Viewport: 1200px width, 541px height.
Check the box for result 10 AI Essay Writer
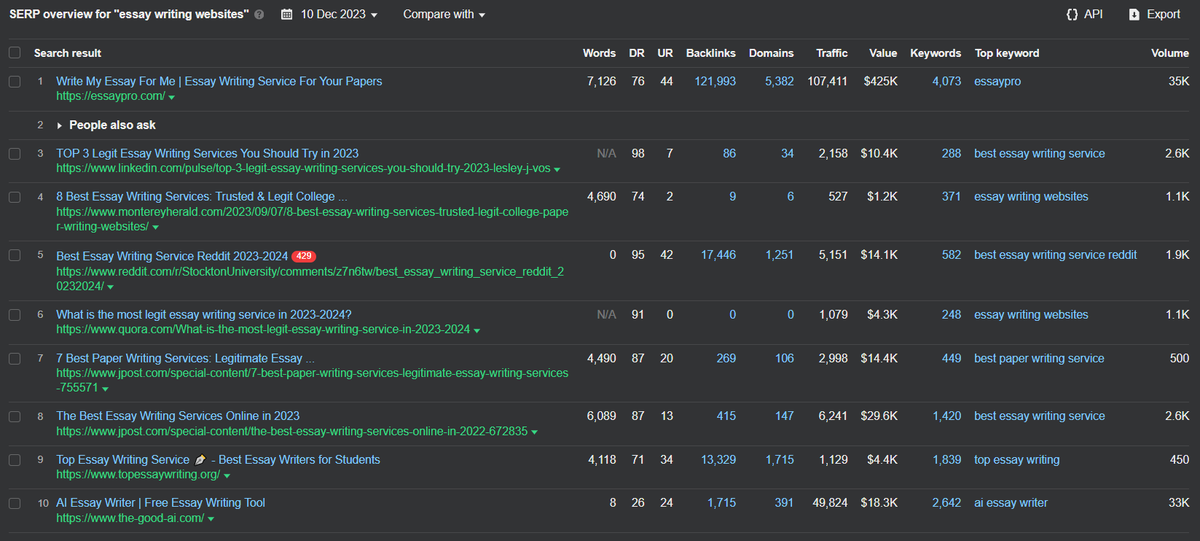point(14,503)
